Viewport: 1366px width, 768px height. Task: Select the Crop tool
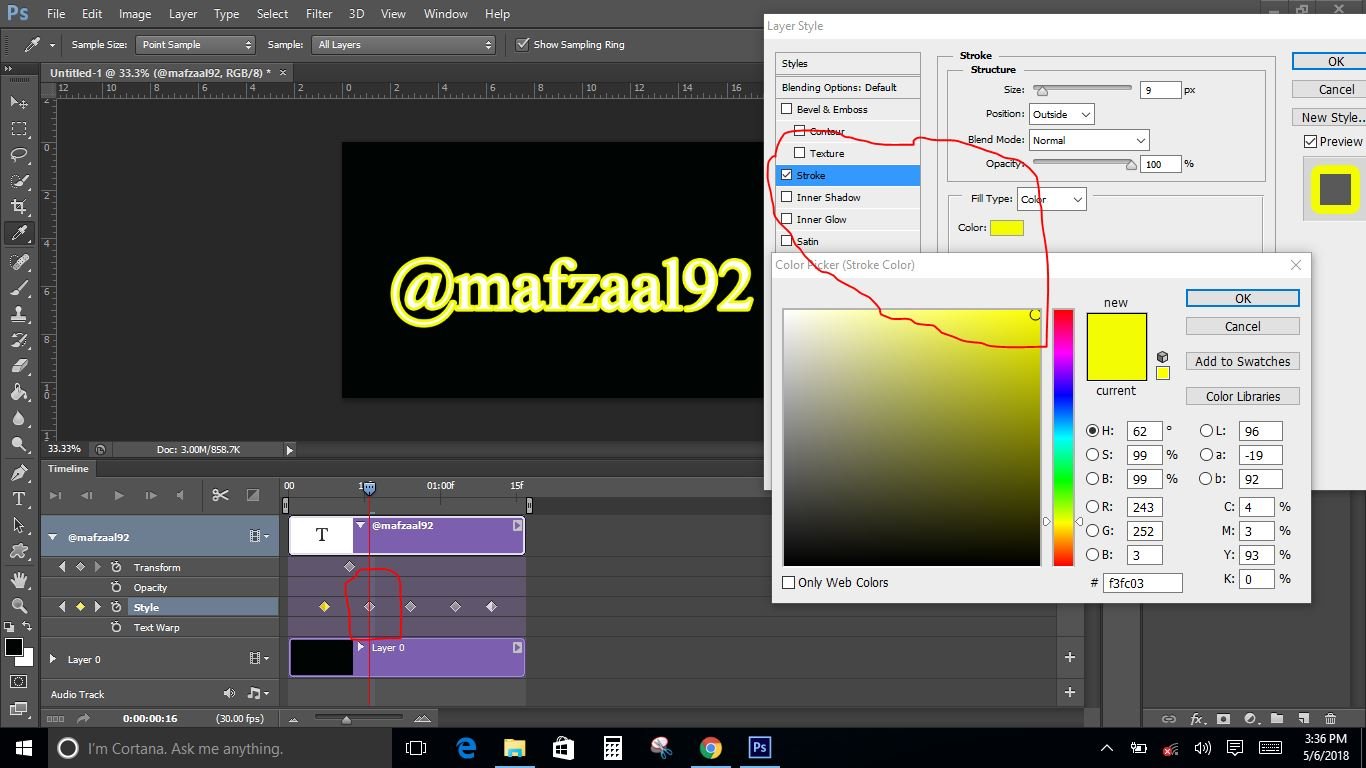click(x=19, y=207)
